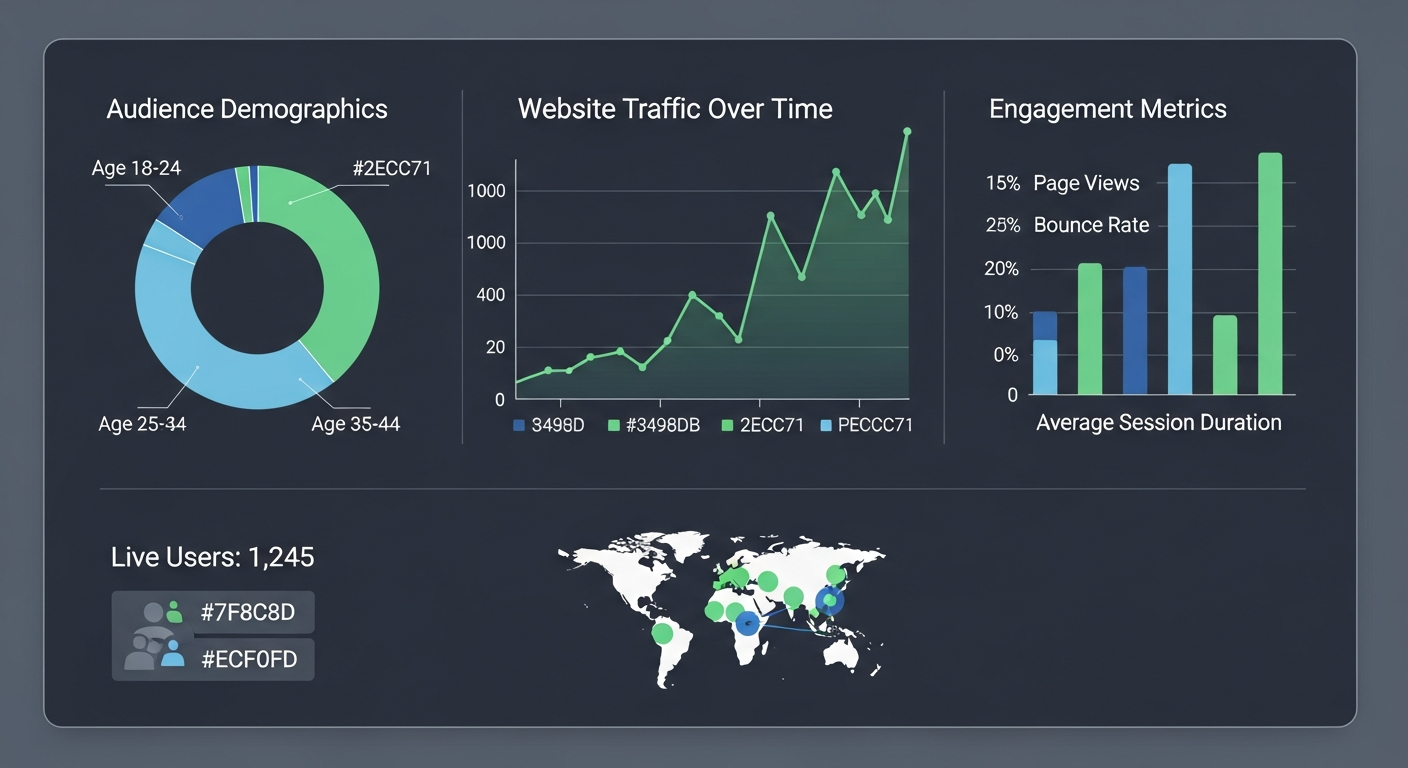The height and width of the screenshot is (768, 1408).
Task: Expand the Audience Demographics chart
Action: click(x=247, y=108)
